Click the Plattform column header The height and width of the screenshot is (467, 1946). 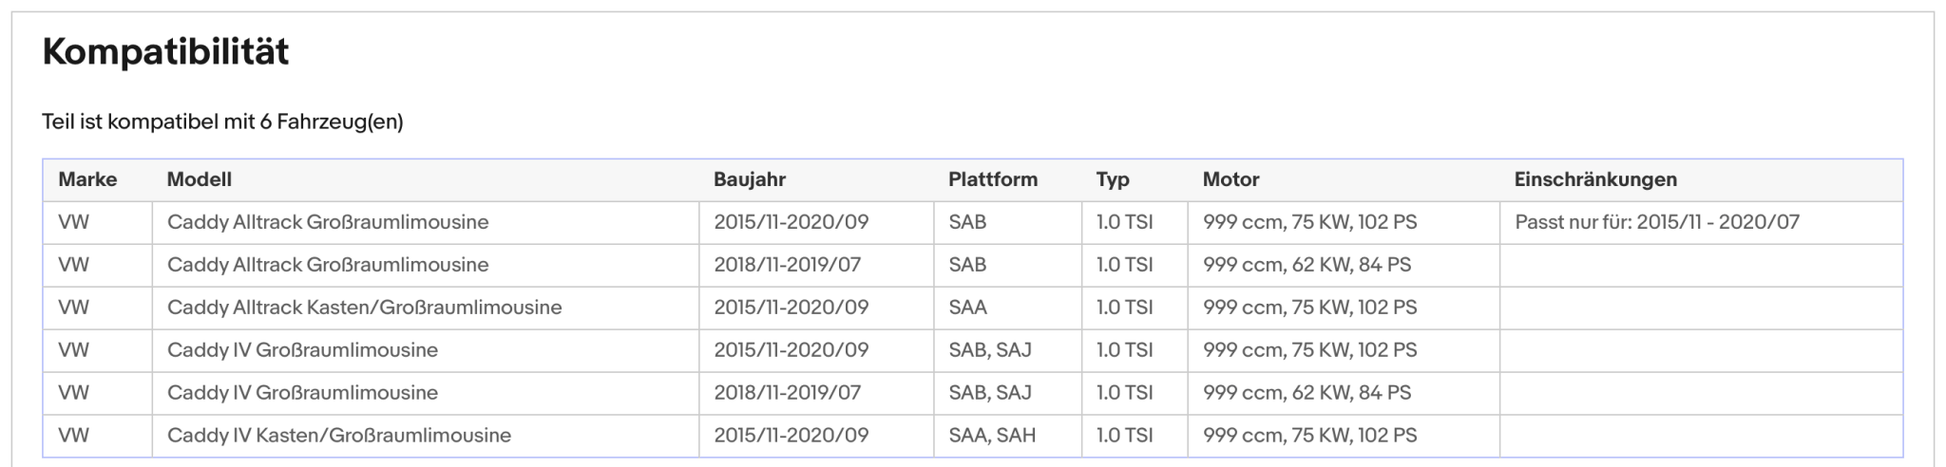(x=992, y=179)
